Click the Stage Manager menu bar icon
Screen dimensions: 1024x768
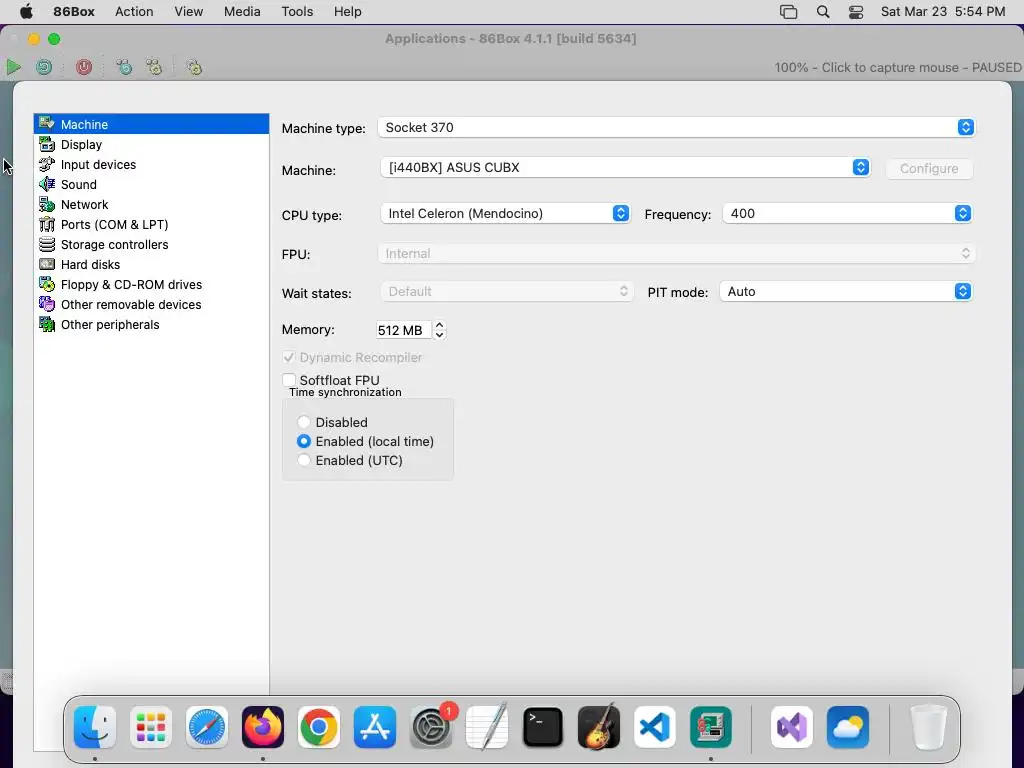(789, 12)
